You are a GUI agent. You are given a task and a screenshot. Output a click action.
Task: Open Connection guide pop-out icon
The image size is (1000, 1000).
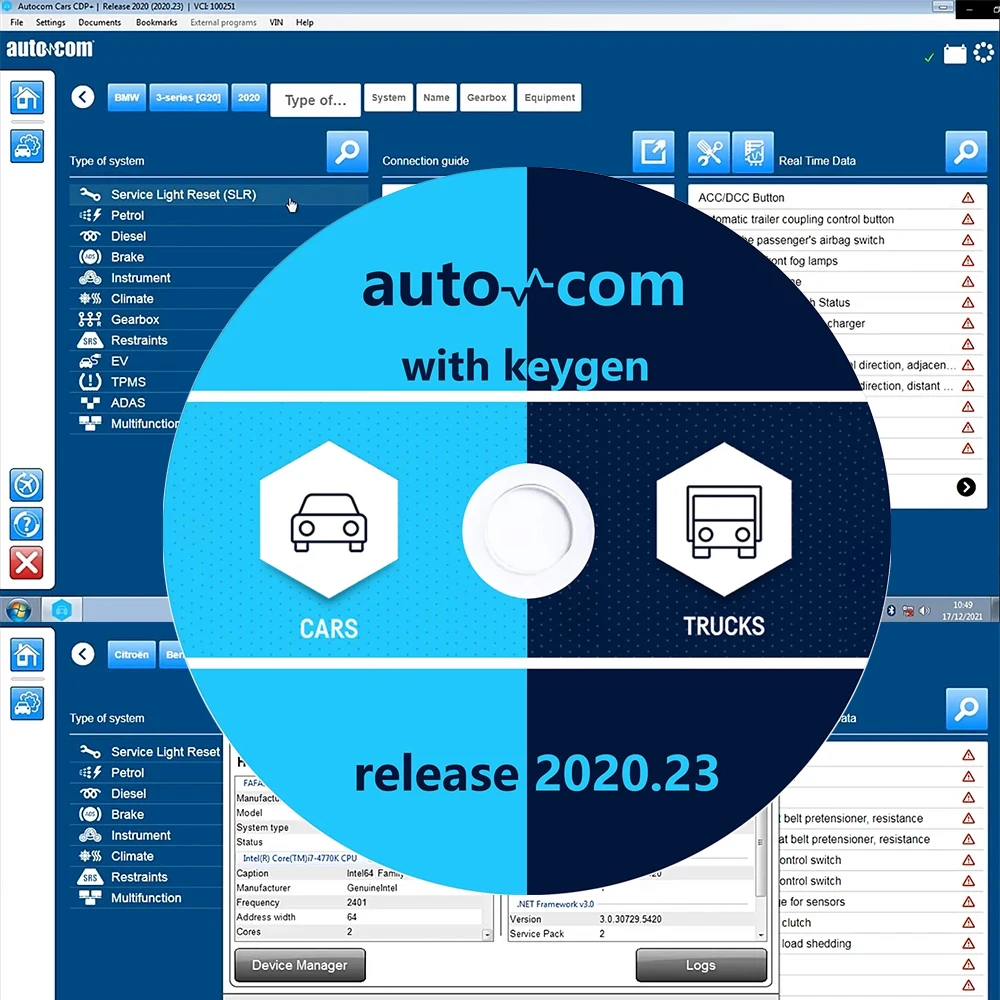(653, 152)
